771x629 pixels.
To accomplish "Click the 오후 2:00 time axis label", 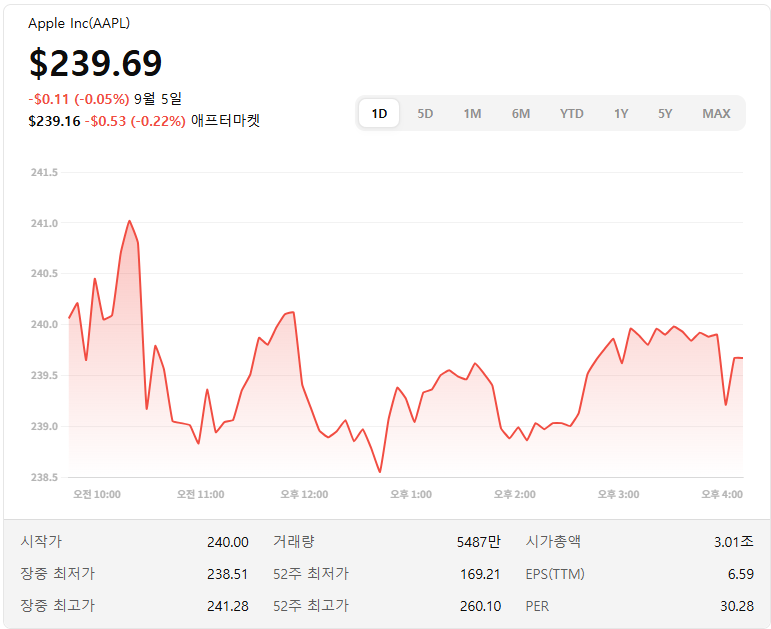I will [515, 494].
